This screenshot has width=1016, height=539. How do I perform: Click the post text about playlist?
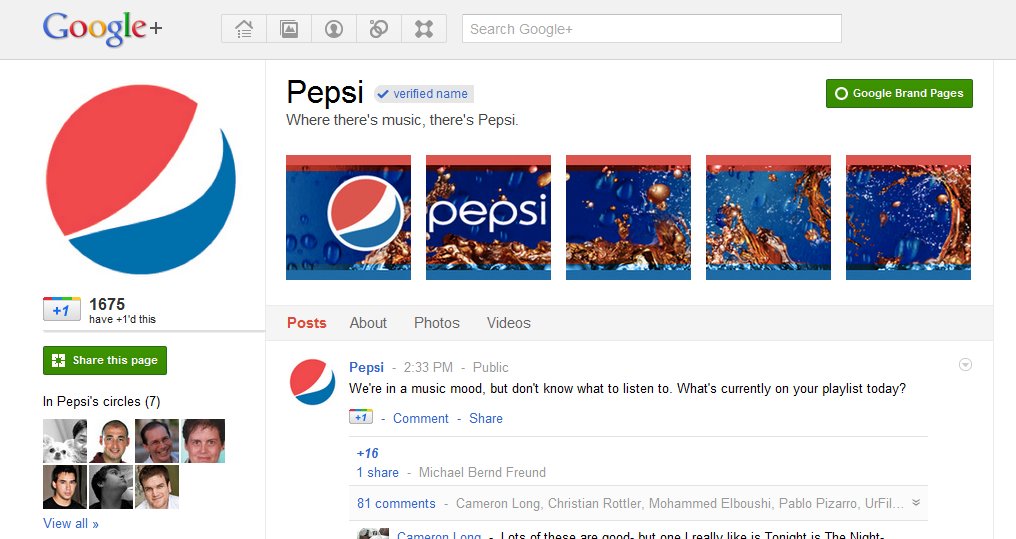tap(627, 389)
